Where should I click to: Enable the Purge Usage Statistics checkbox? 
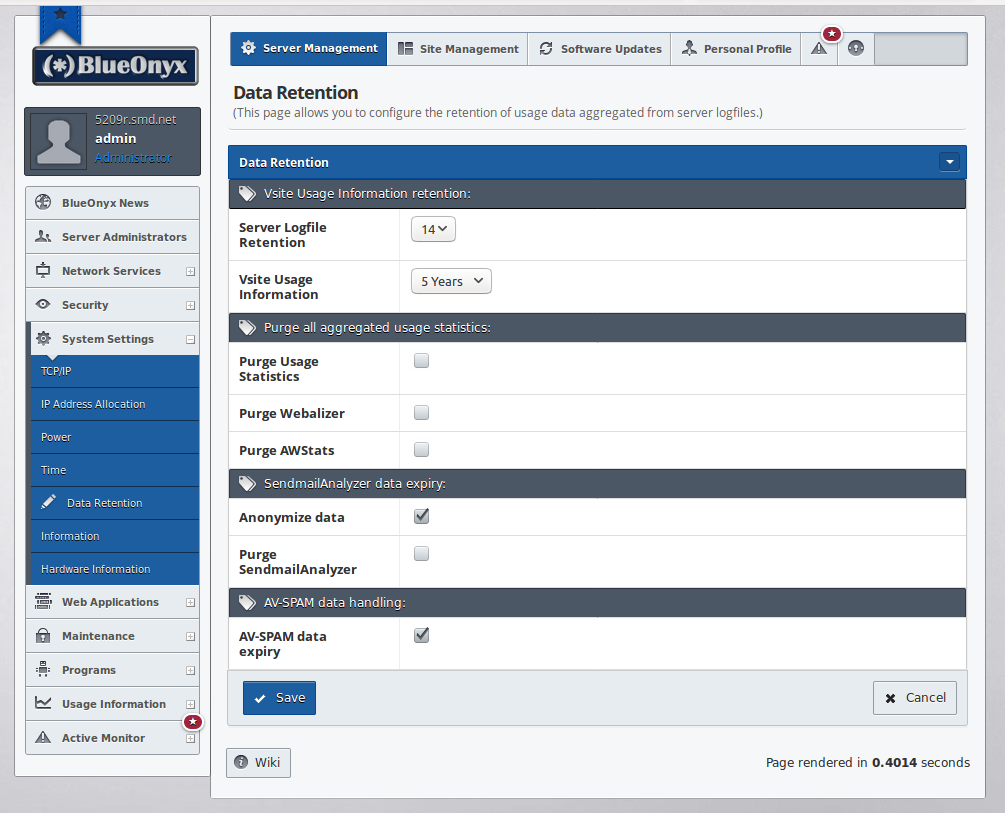421,360
